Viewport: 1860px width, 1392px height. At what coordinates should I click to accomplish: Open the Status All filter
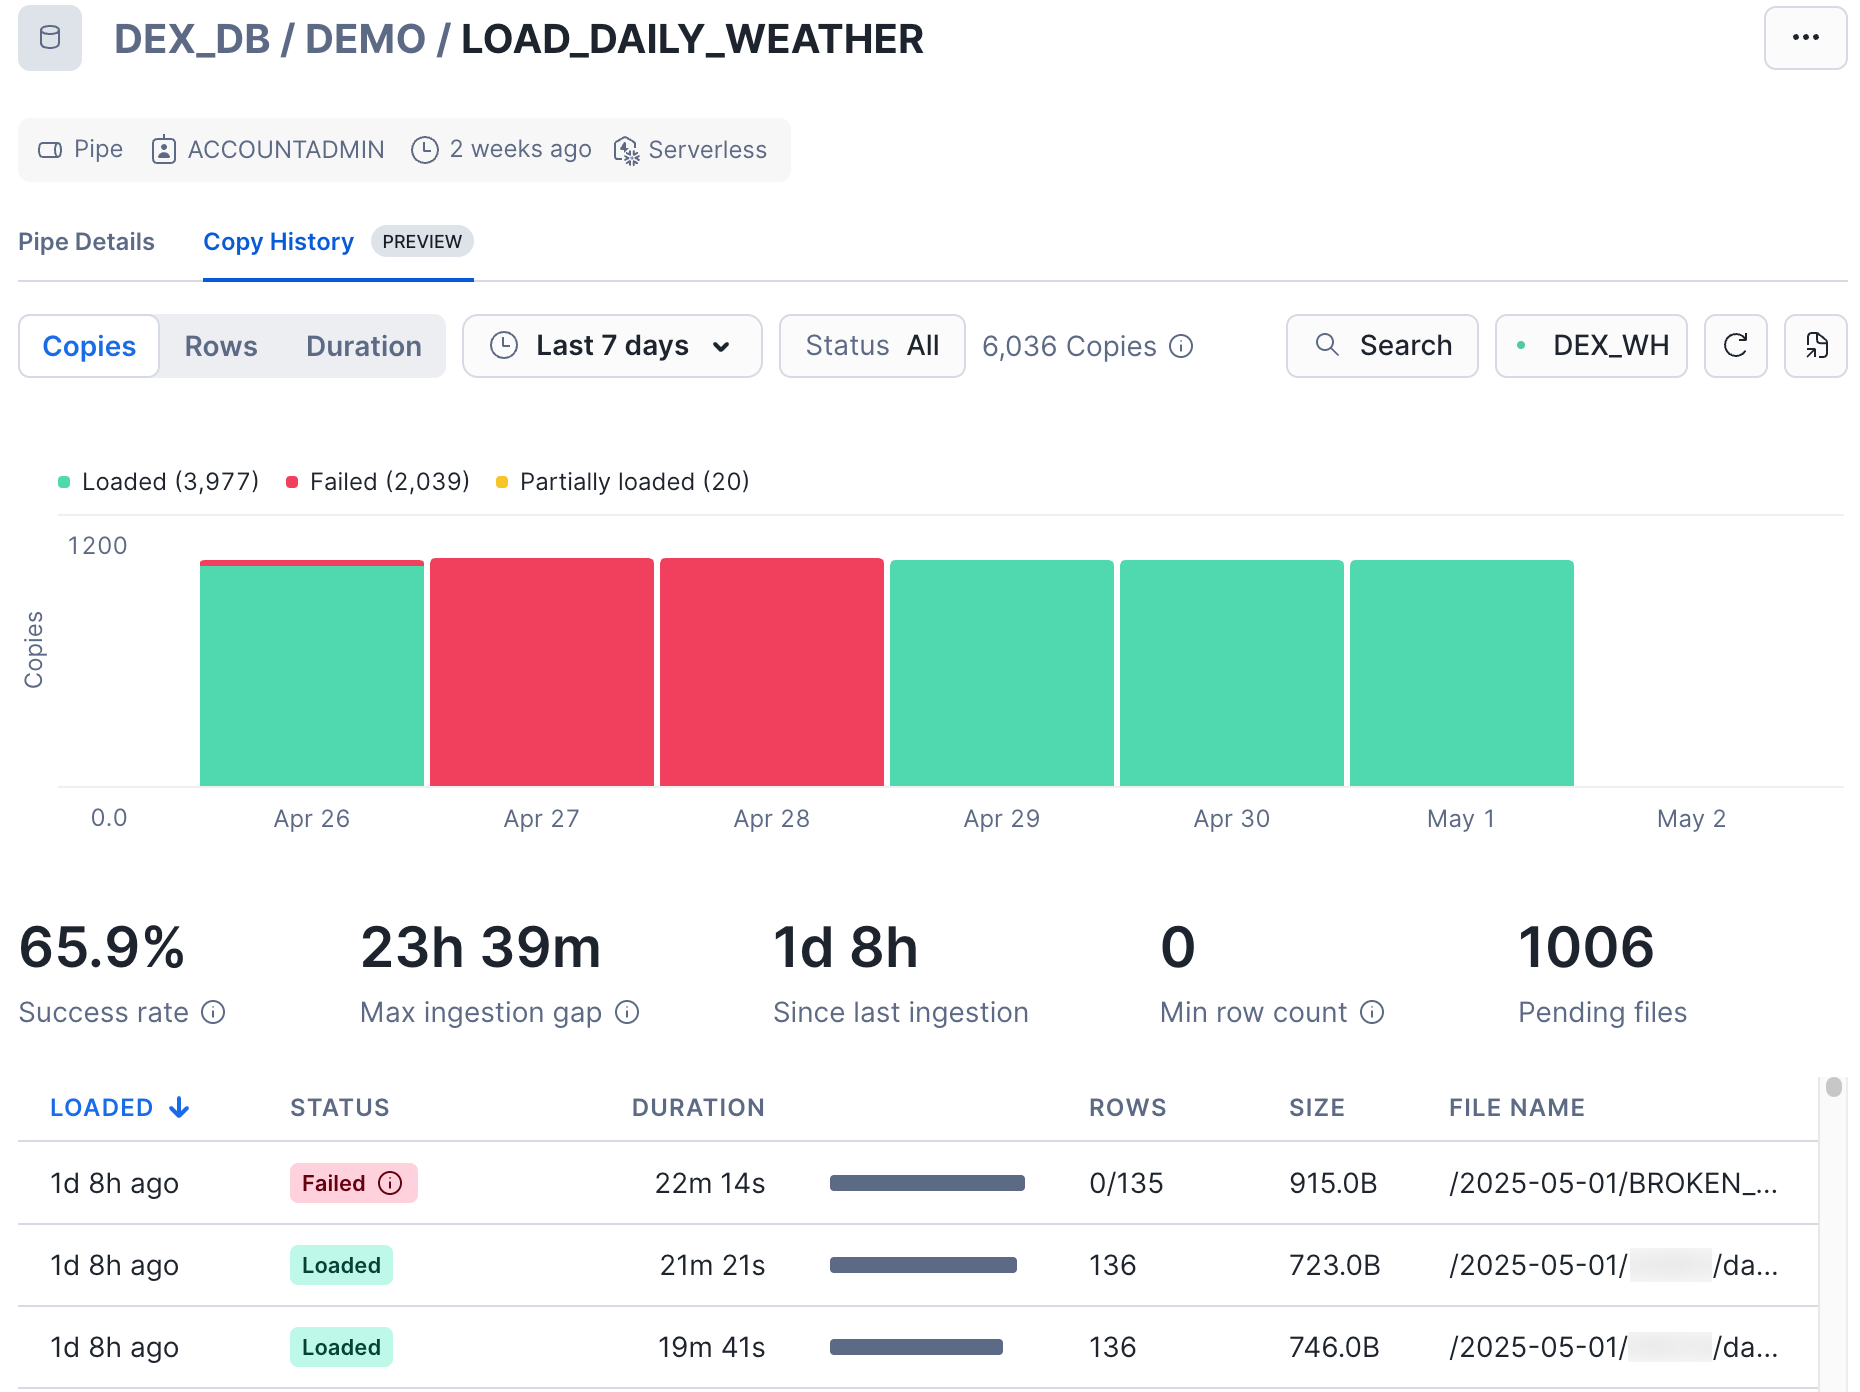tap(872, 346)
